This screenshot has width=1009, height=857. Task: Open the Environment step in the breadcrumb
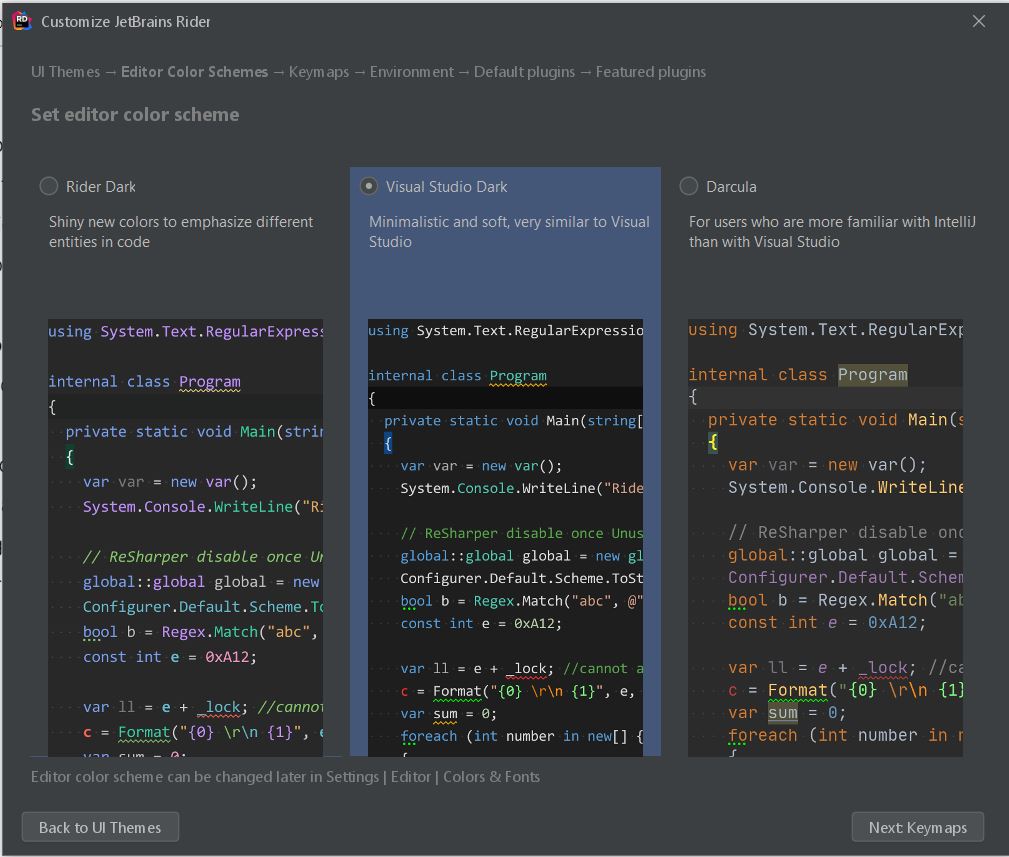(x=413, y=71)
